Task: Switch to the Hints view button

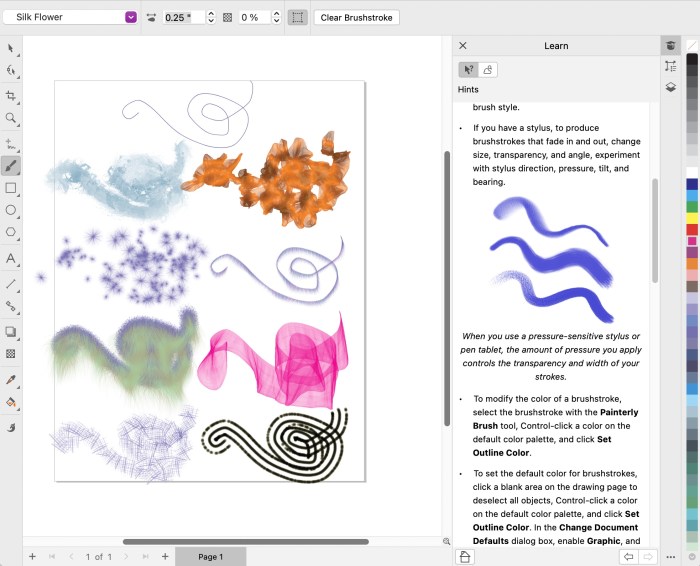Action: (x=468, y=70)
